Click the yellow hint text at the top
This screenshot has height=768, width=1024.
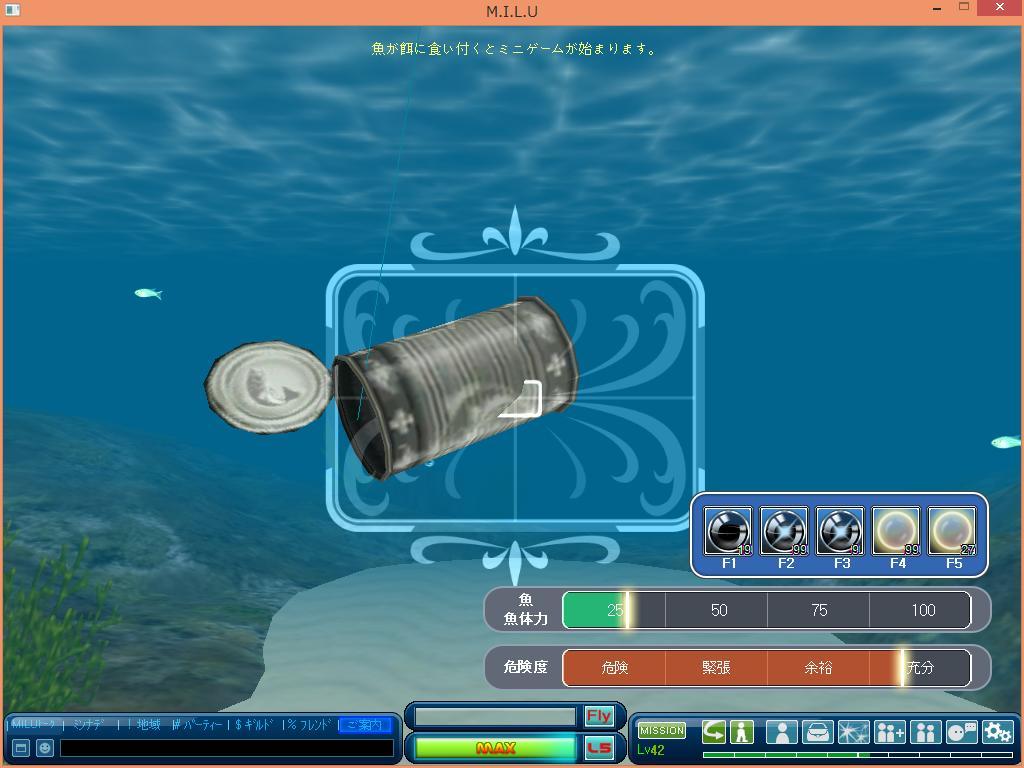point(514,48)
